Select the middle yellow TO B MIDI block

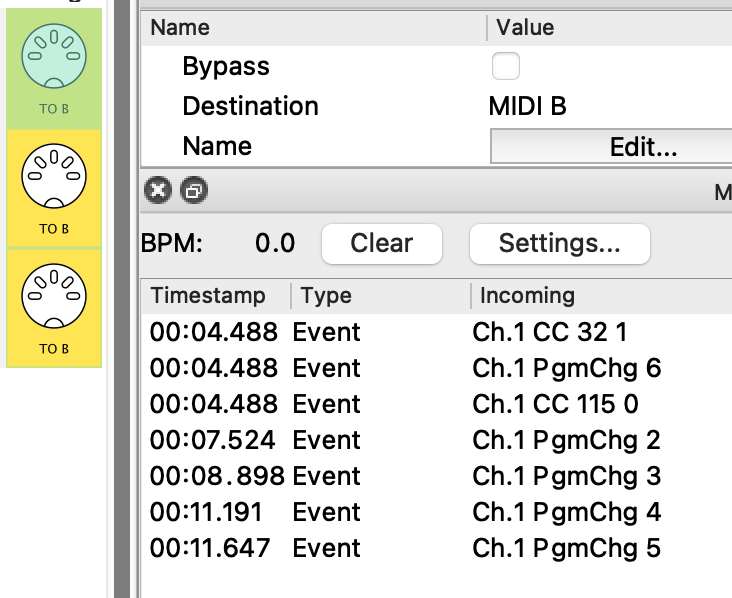pos(54,188)
